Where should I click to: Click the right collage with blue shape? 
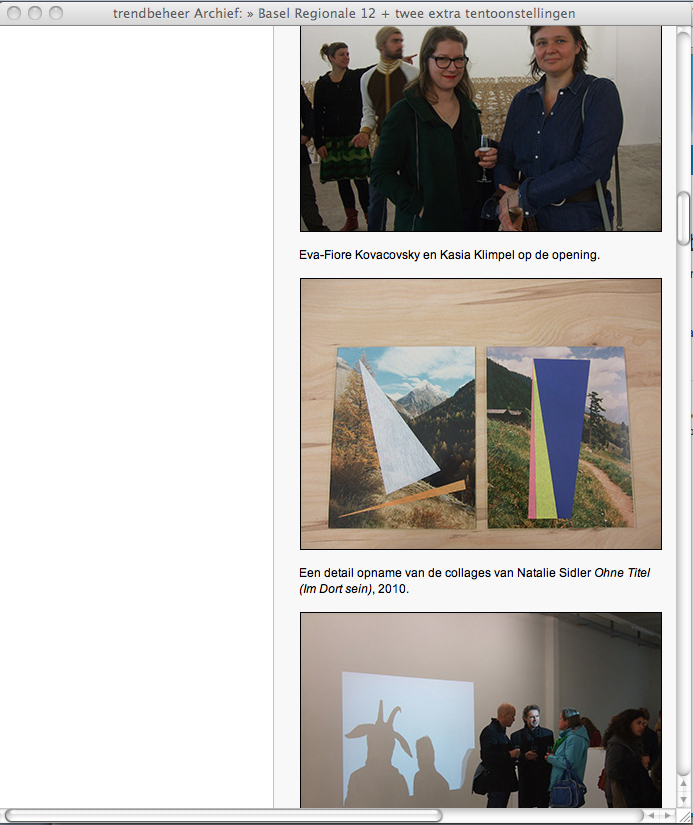tap(559, 437)
